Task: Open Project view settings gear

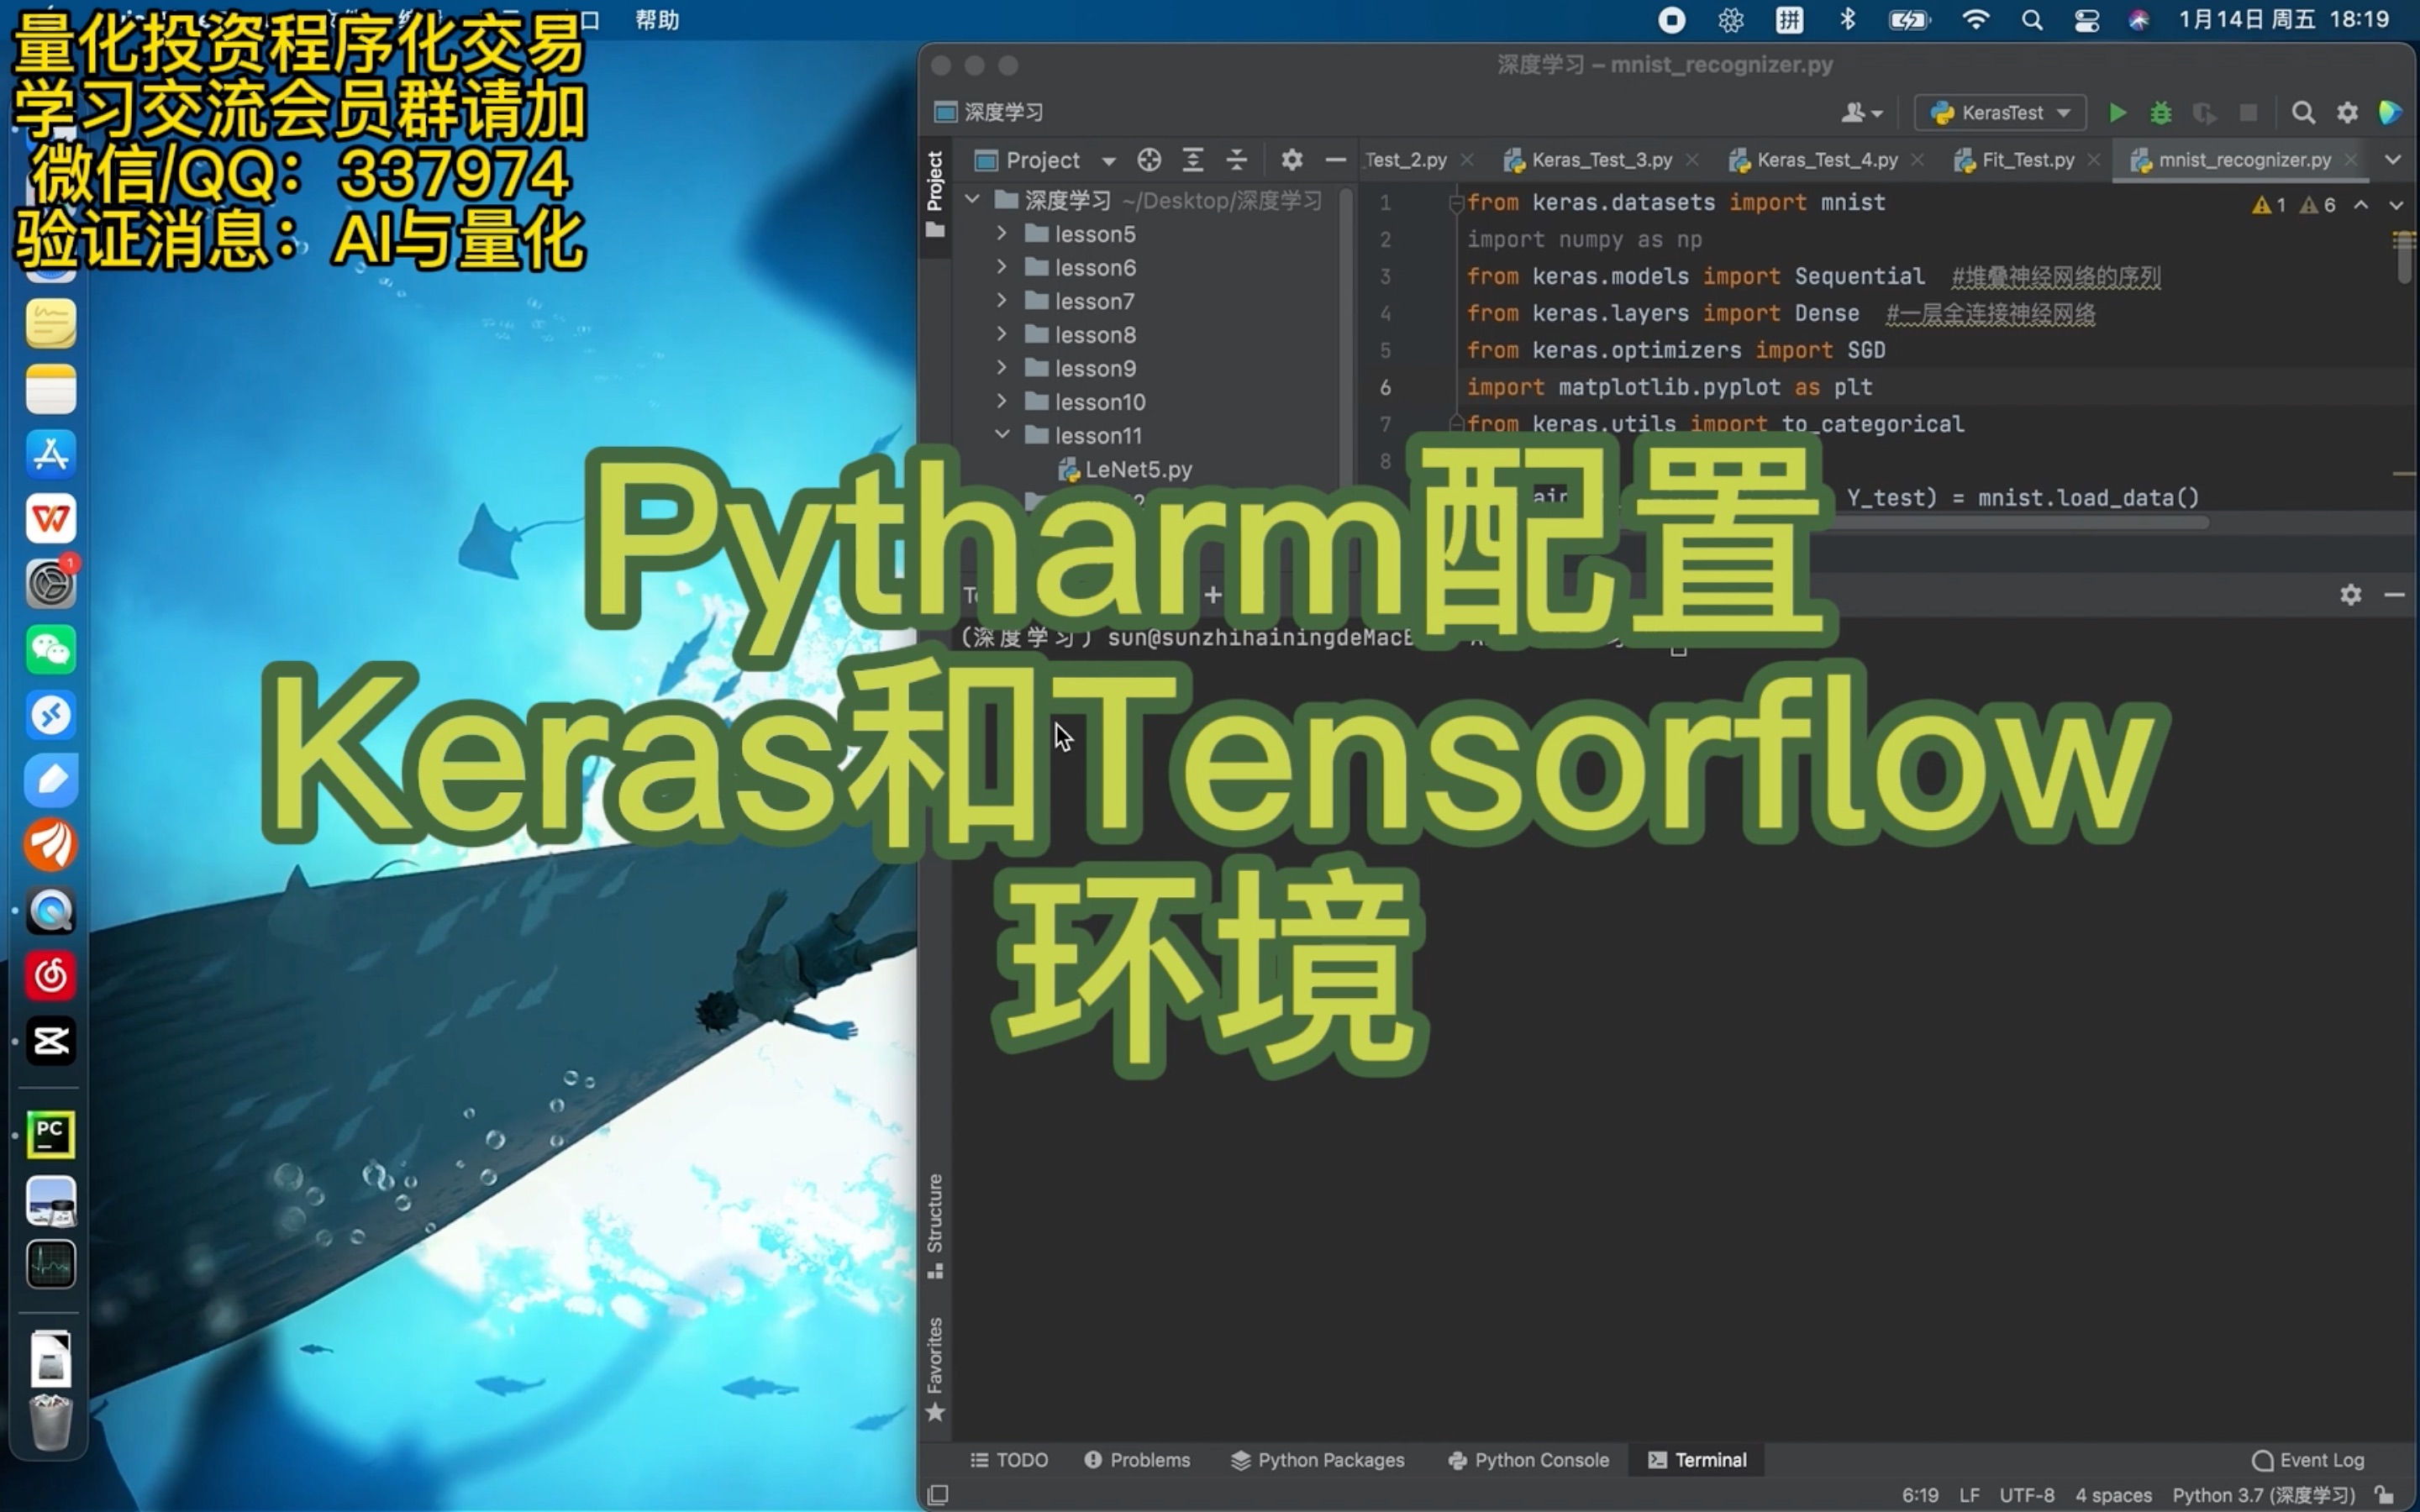Action: click(x=1294, y=159)
